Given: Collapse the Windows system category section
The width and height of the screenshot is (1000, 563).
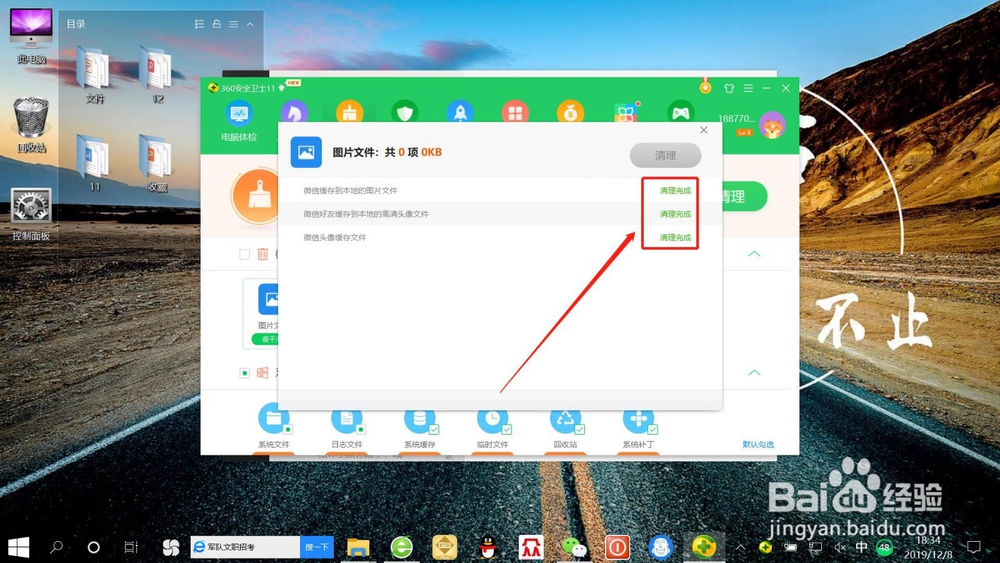Looking at the screenshot, I should click(754, 372).
